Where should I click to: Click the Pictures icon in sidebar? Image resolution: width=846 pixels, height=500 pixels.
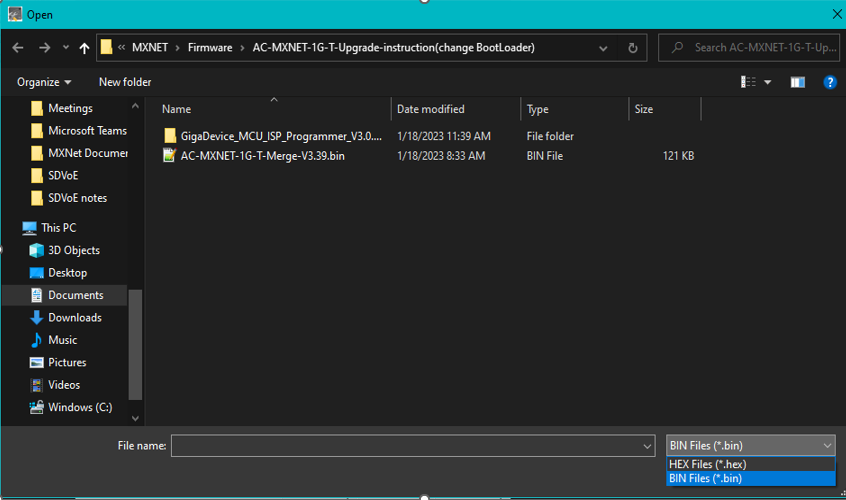pos(37,362)
